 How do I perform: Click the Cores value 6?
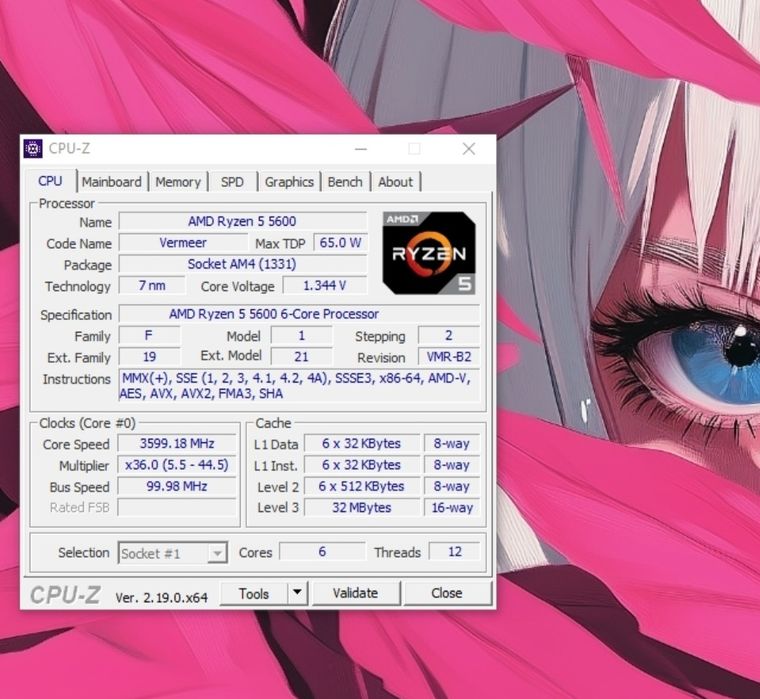click(x=322, y=552)
